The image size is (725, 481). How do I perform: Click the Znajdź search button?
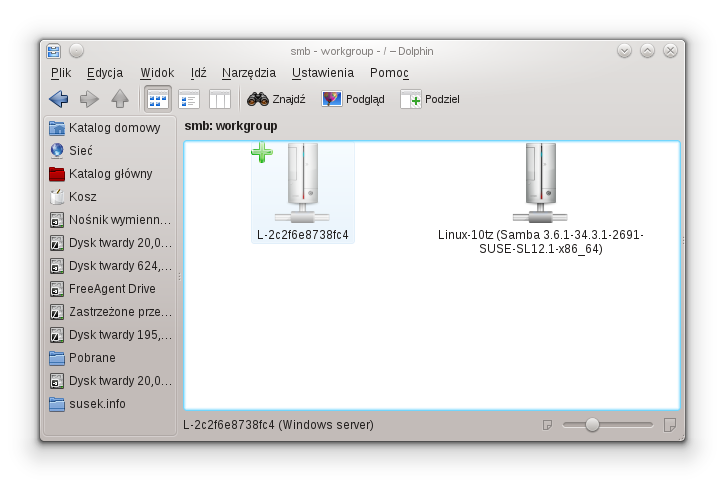click(276, 99)
